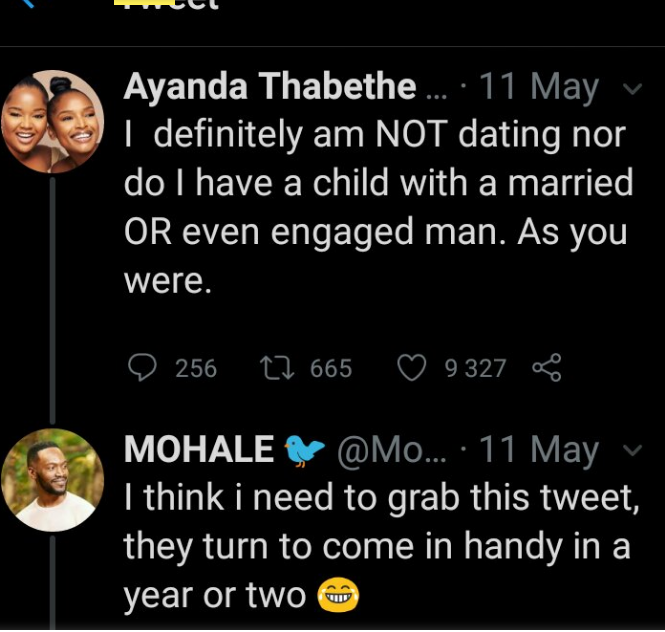Tap share icon on Ayanda's tweet
This screenshot has width=665, height=632.
tap(547, 368)
